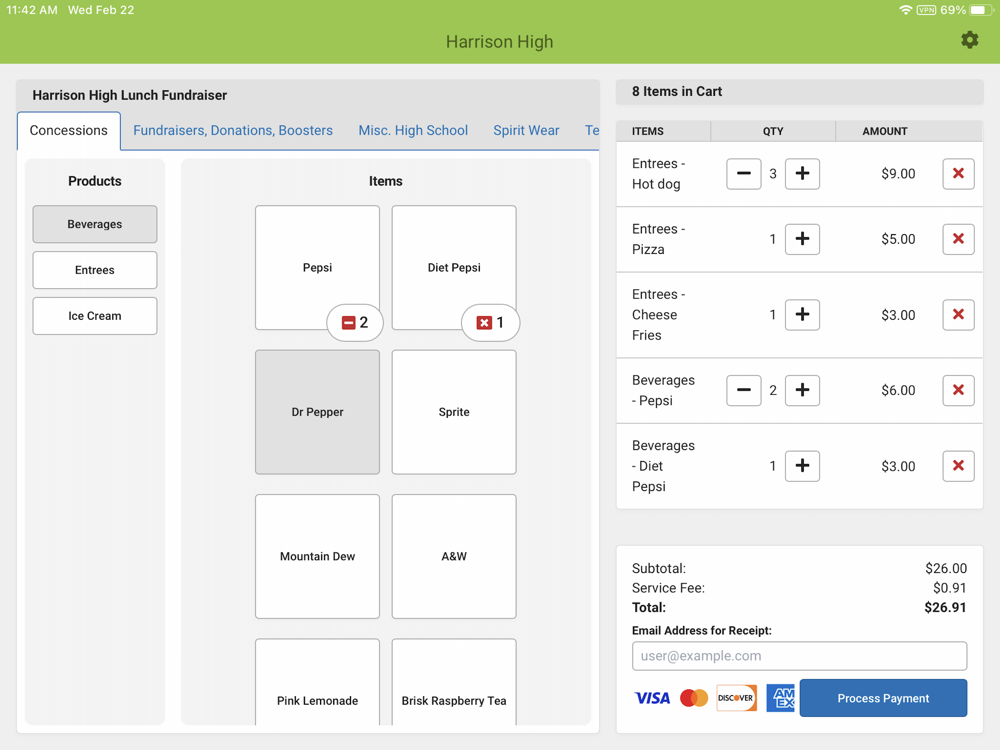Viewport: 1000px width, 750px height.
Task: Open Fundraisers, Donations, Boosters tab
Action: click(233, 131)
